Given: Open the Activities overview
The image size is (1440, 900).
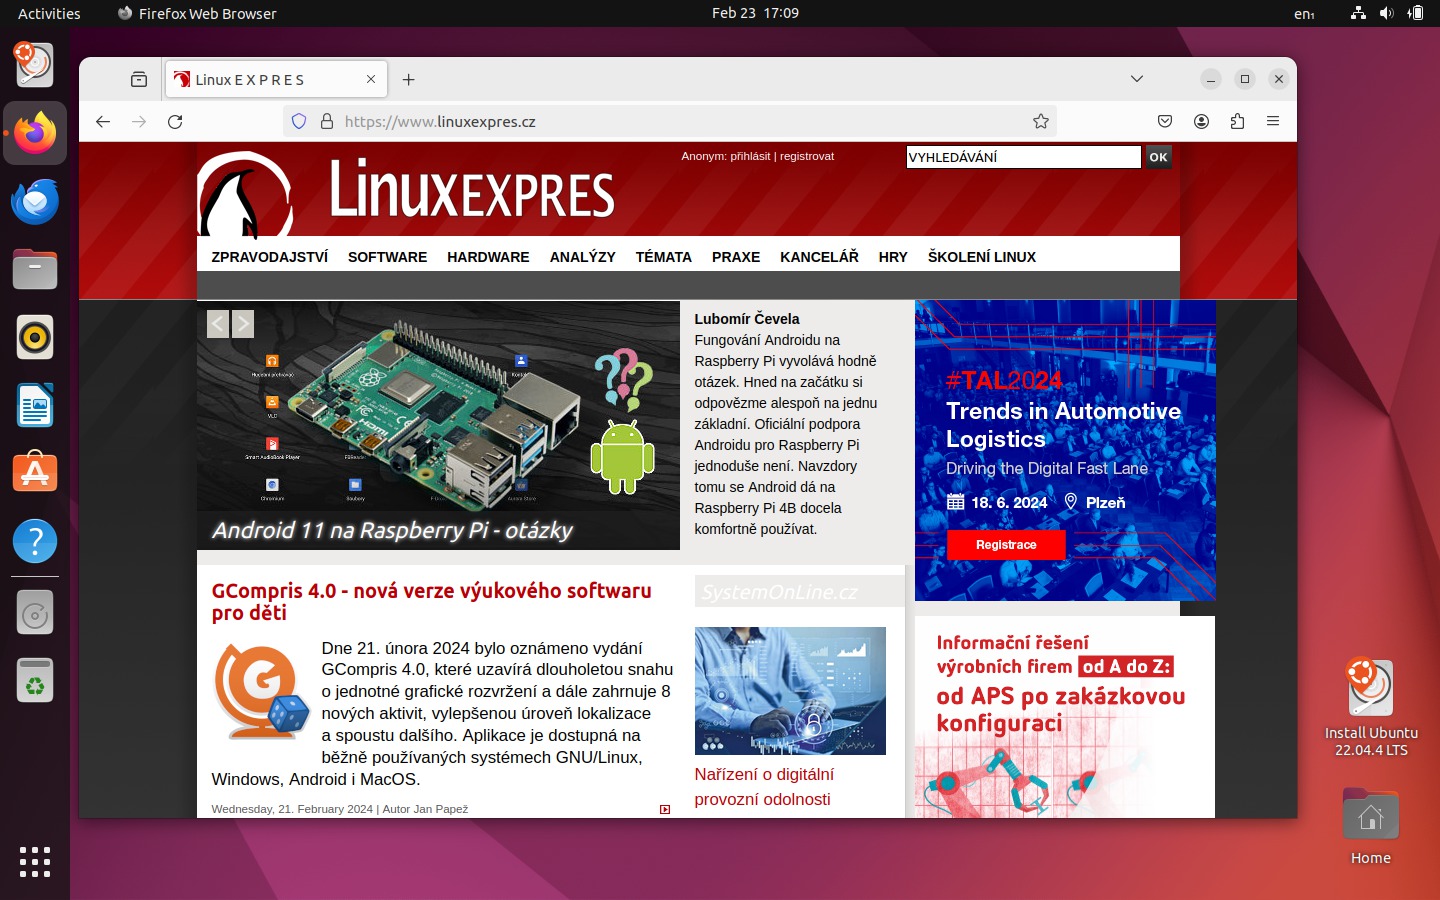Looking at the screenshot, I should coord(49,13).
